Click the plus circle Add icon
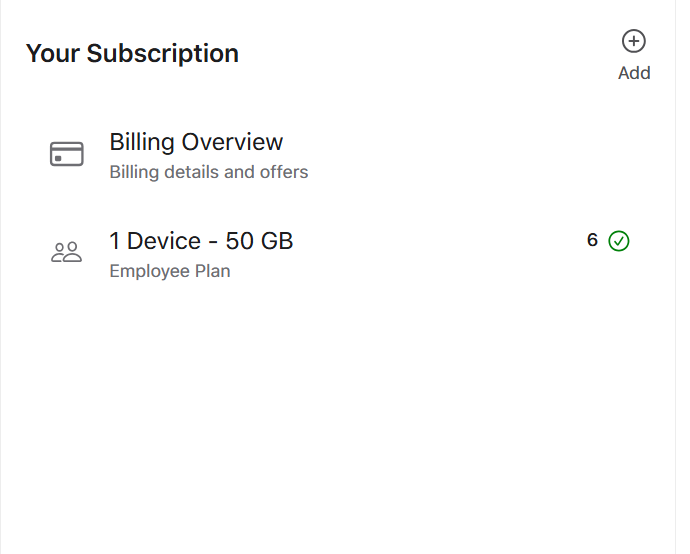Image resolution: width=690 pixels, height=554 pixels. (x=634, y=41)
